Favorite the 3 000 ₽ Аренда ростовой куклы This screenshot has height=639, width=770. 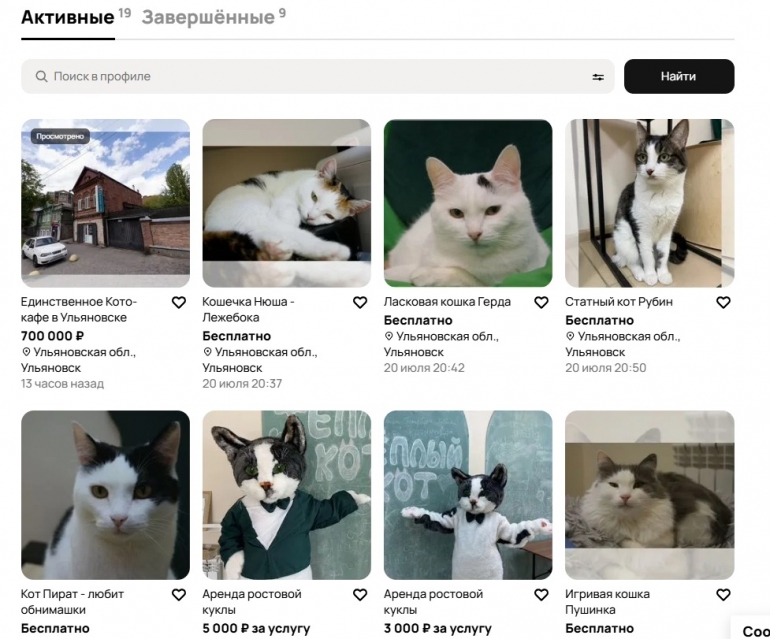pyautogui.click(x=541, y=595)
